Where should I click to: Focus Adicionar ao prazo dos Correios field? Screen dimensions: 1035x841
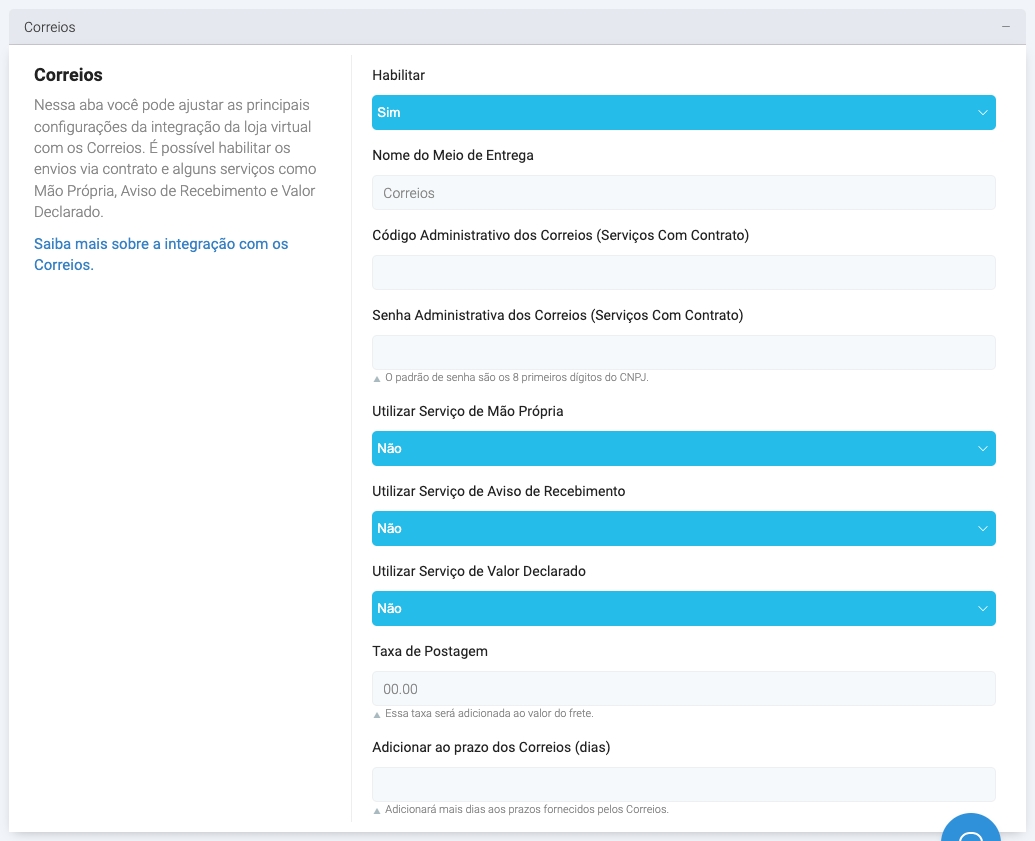click(683, 785)
